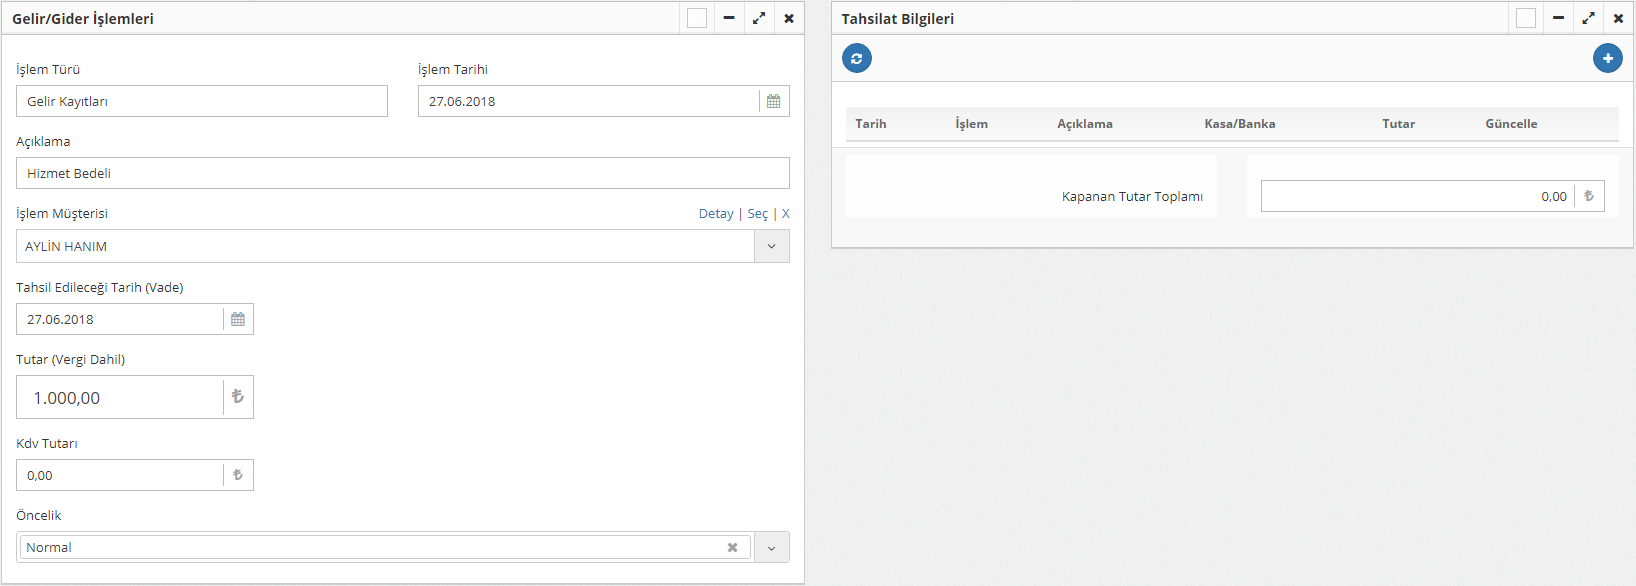Click the lira icon beside Tutar field

(x=238, y=397)
